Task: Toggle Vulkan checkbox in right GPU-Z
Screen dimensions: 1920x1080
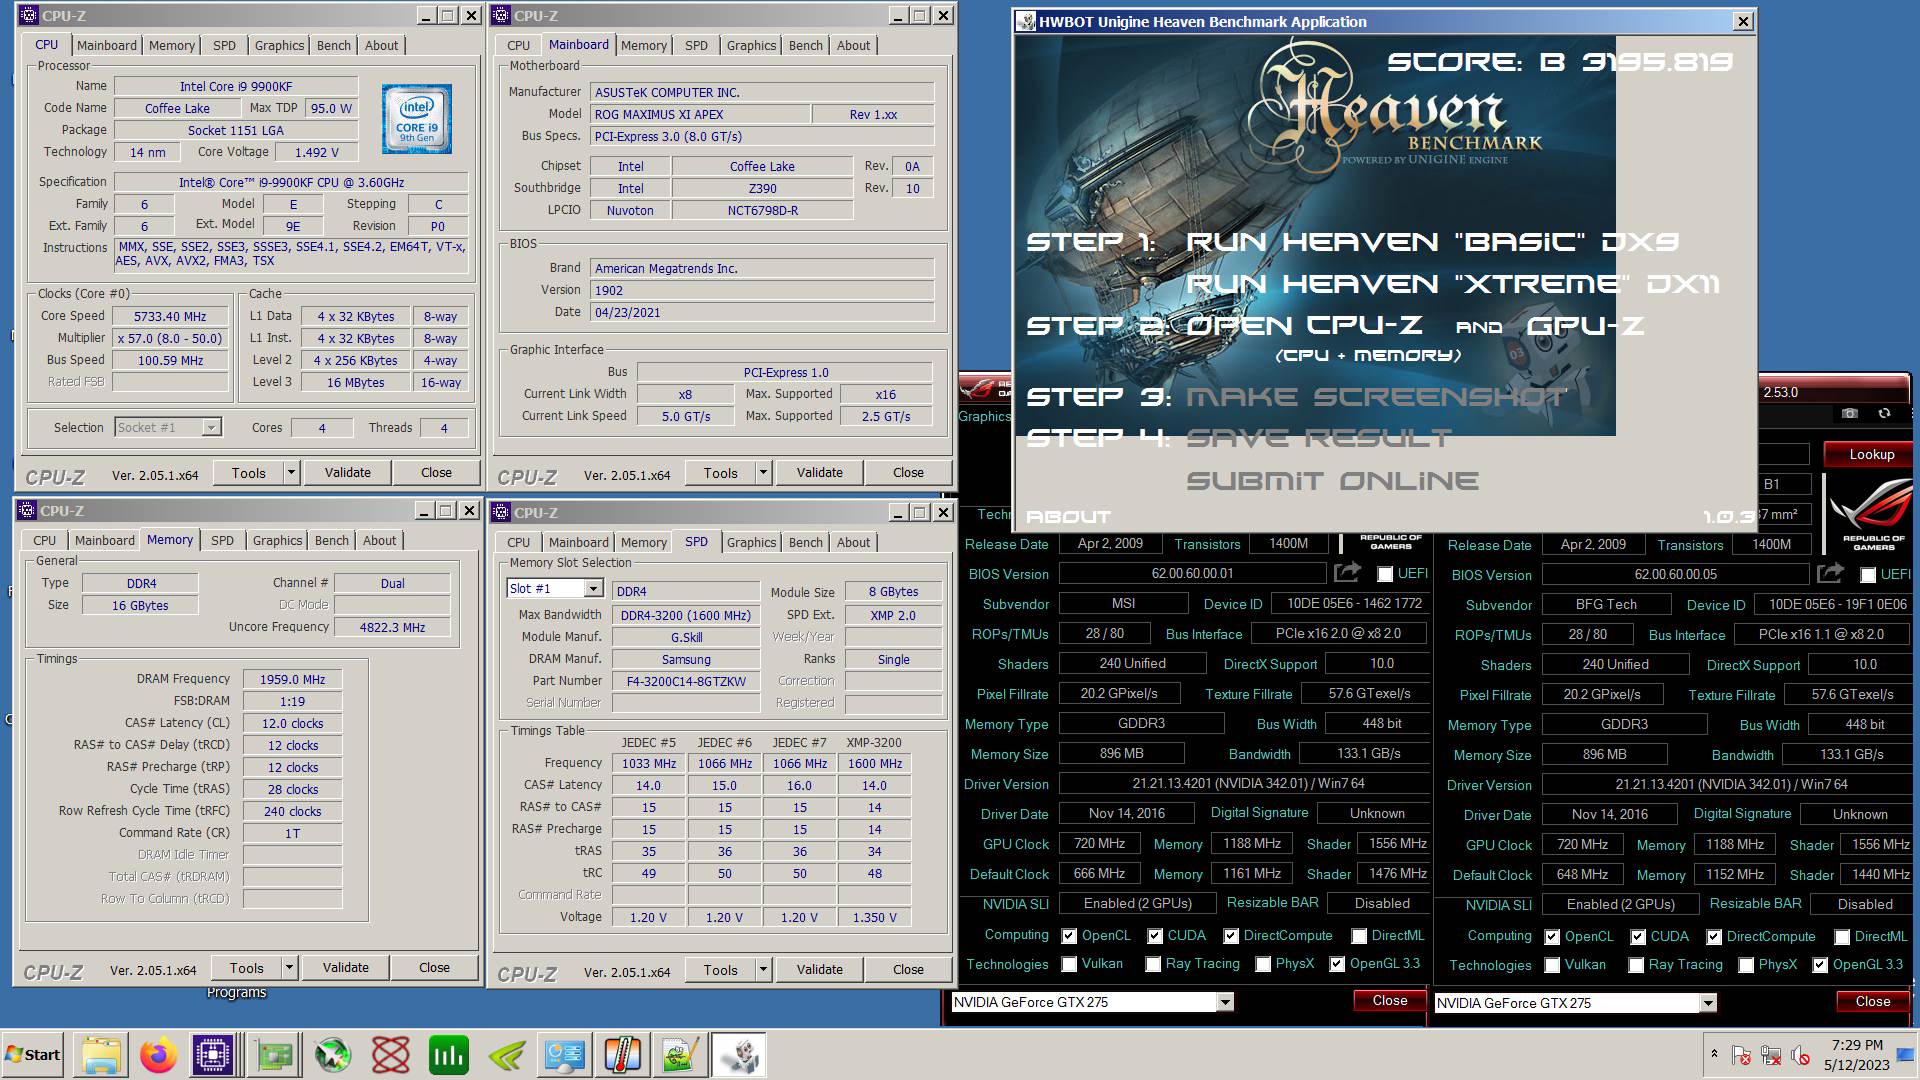Action: pyautogui.click(x=1552, y=965)
